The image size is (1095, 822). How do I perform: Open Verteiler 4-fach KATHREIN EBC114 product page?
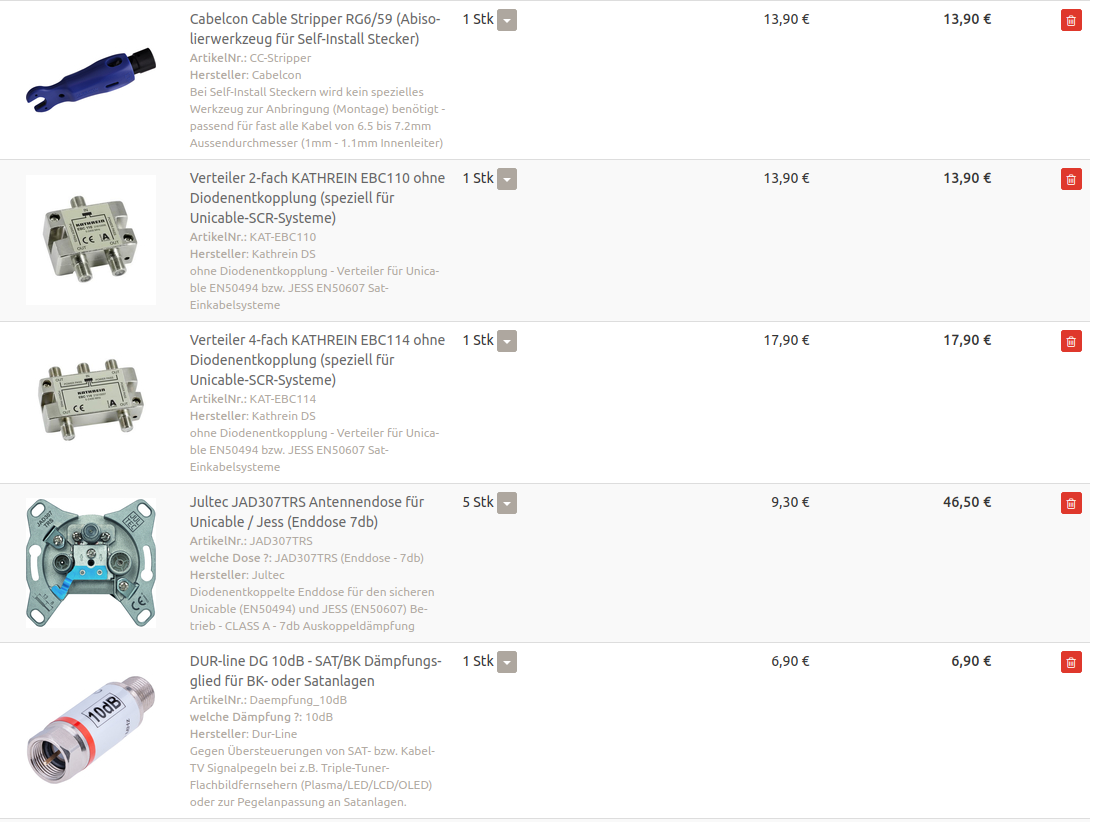point(317,360)
